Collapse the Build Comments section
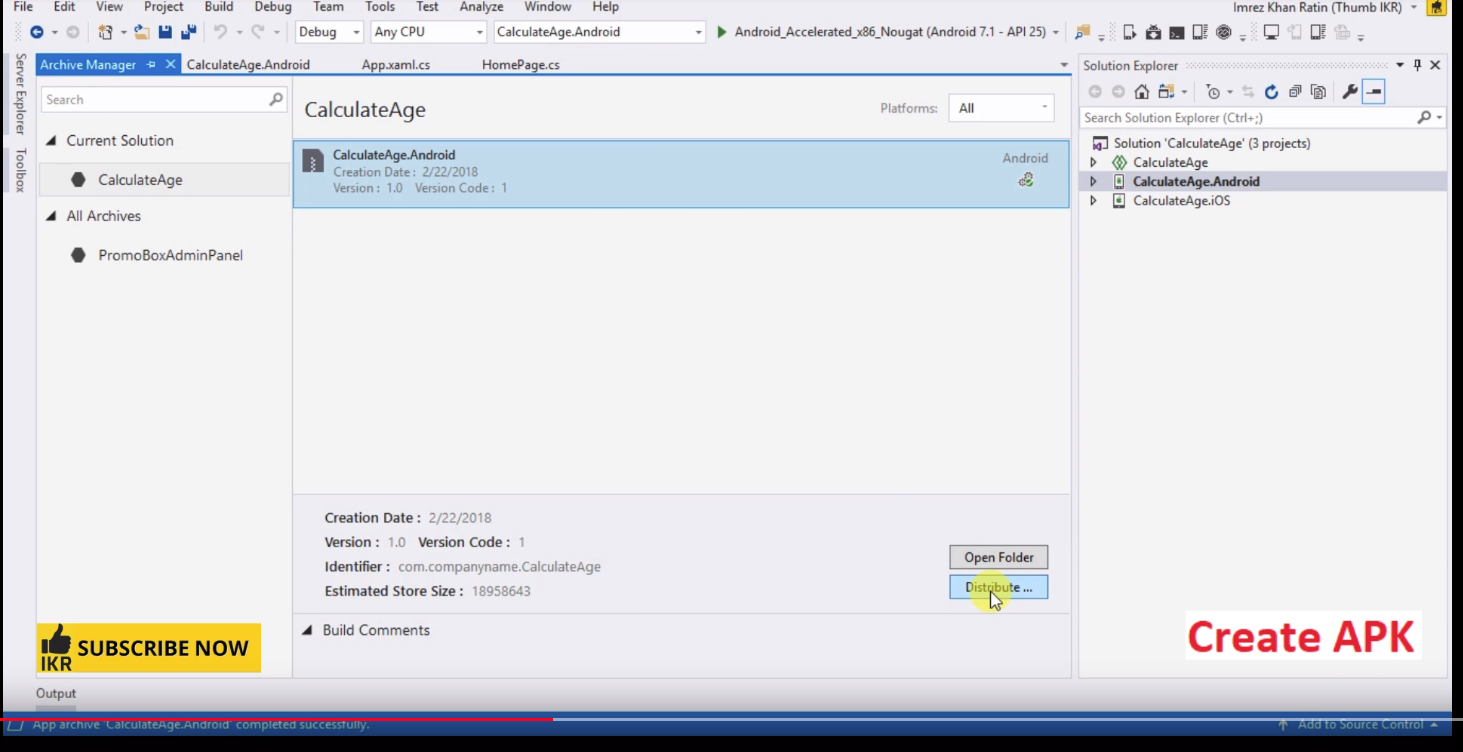The image size is (1463, 752). [x=307, y=630]
